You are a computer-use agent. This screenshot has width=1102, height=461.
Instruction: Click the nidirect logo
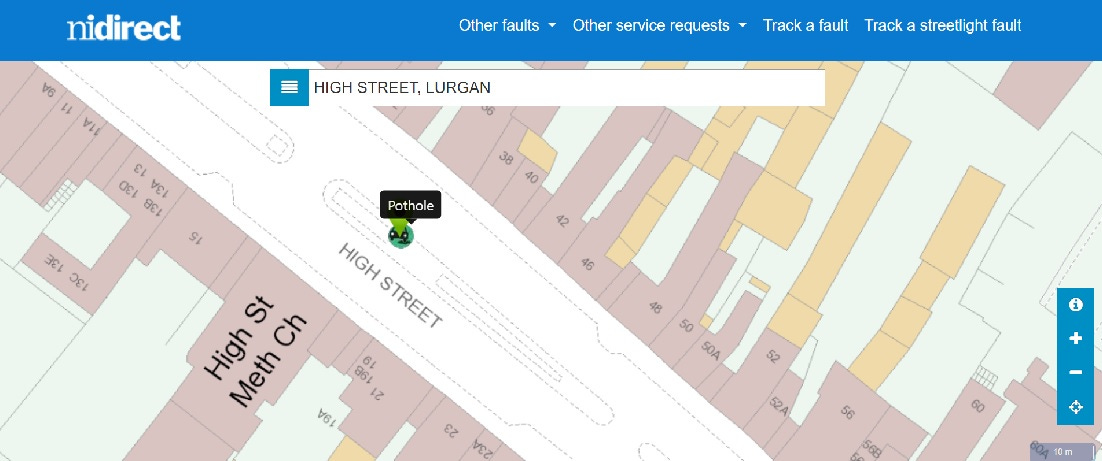point(124,28)
